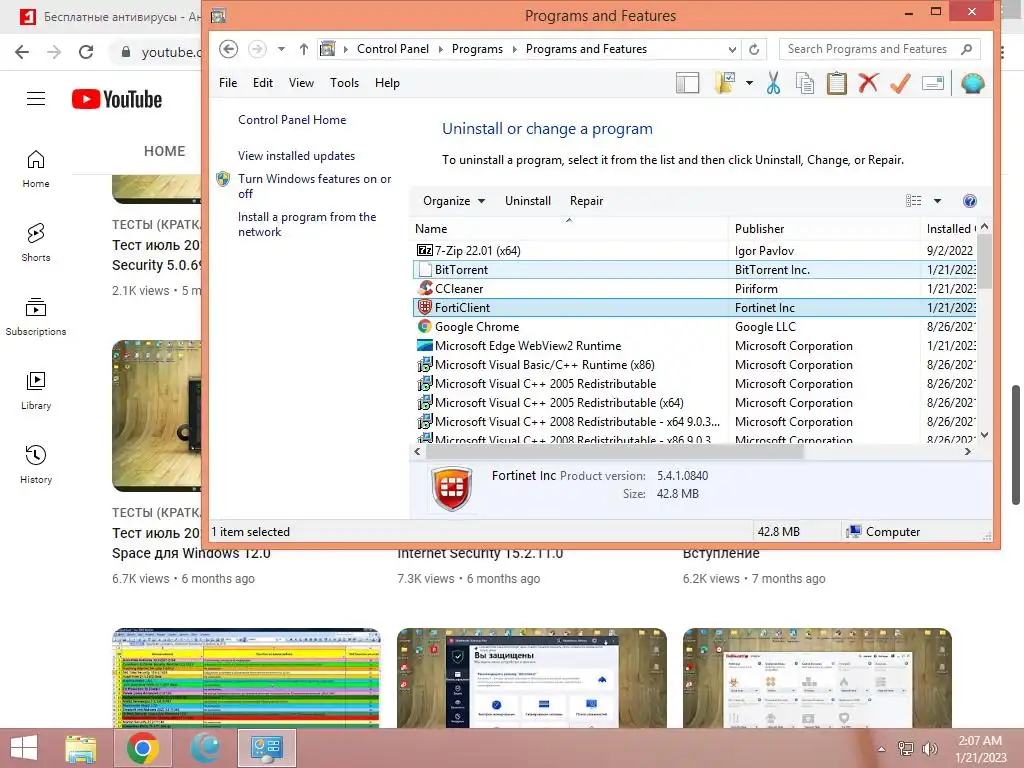Screen dimensions: 1024x768
Task: Open the folder options toolbar dropdown arrow
Action: [749, 83]
